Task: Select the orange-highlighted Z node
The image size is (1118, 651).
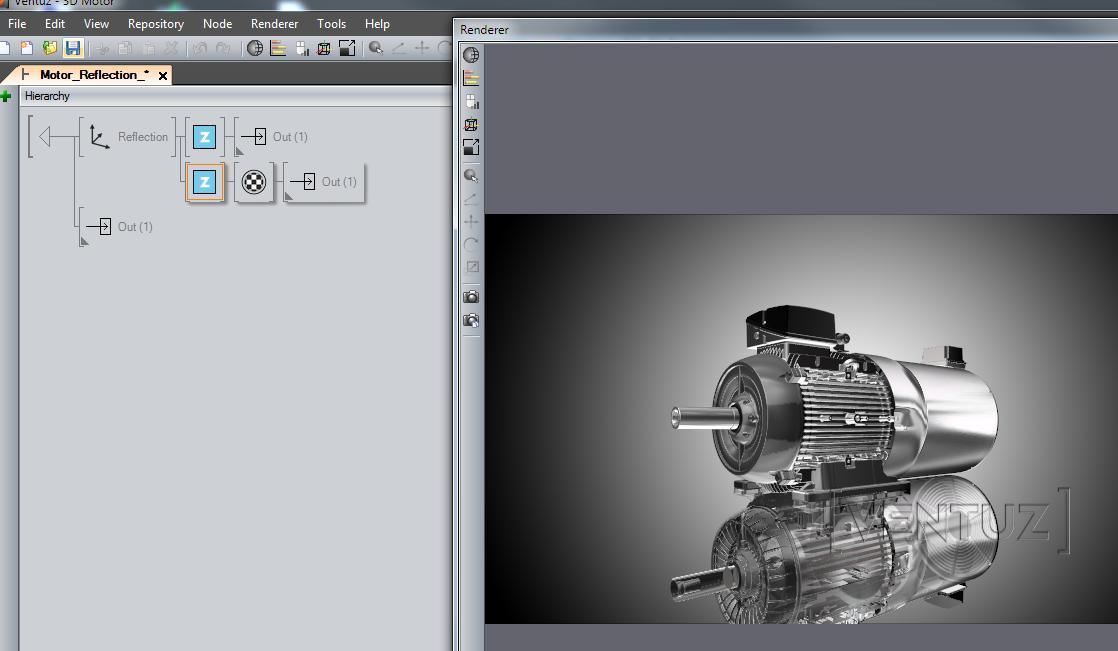Action: click(x=204, y=182)
